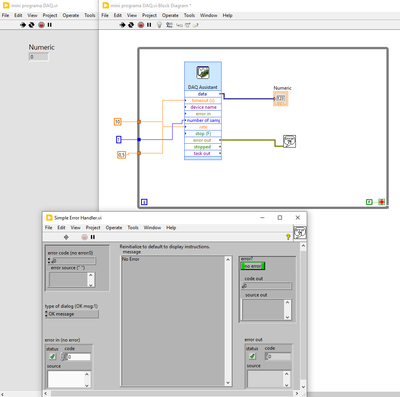Abort execution in block diagram toolbar
This screenshot has height=397, width=400.
141,25
